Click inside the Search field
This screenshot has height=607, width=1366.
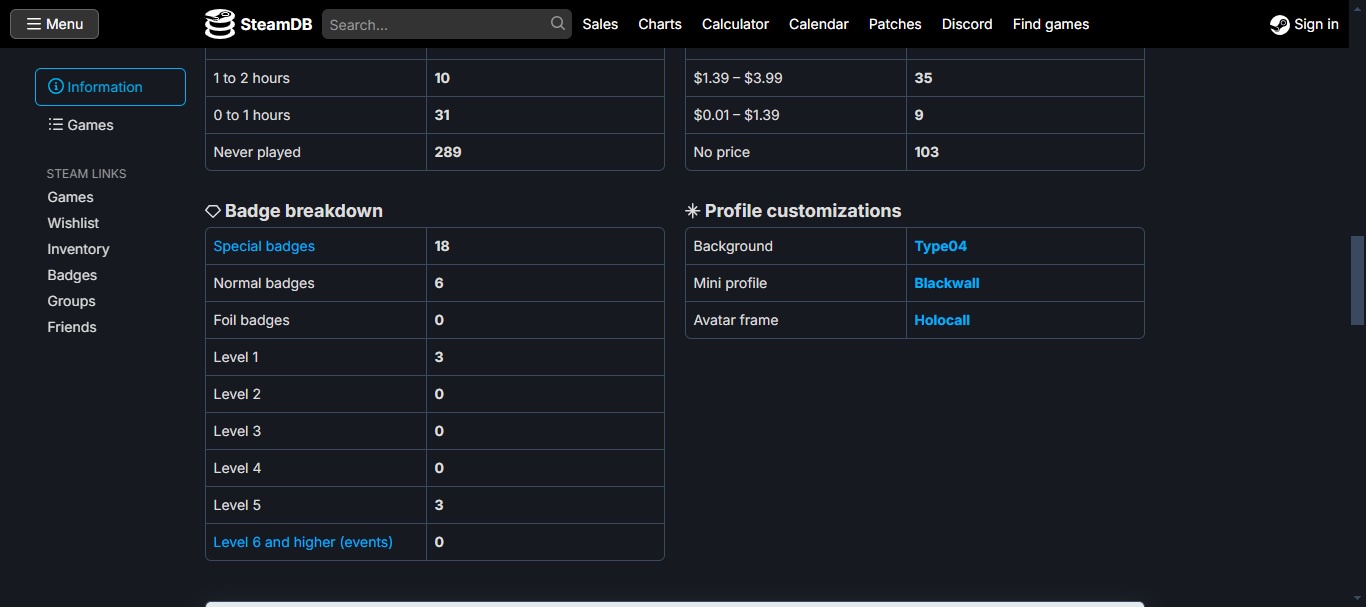point(440,22)
